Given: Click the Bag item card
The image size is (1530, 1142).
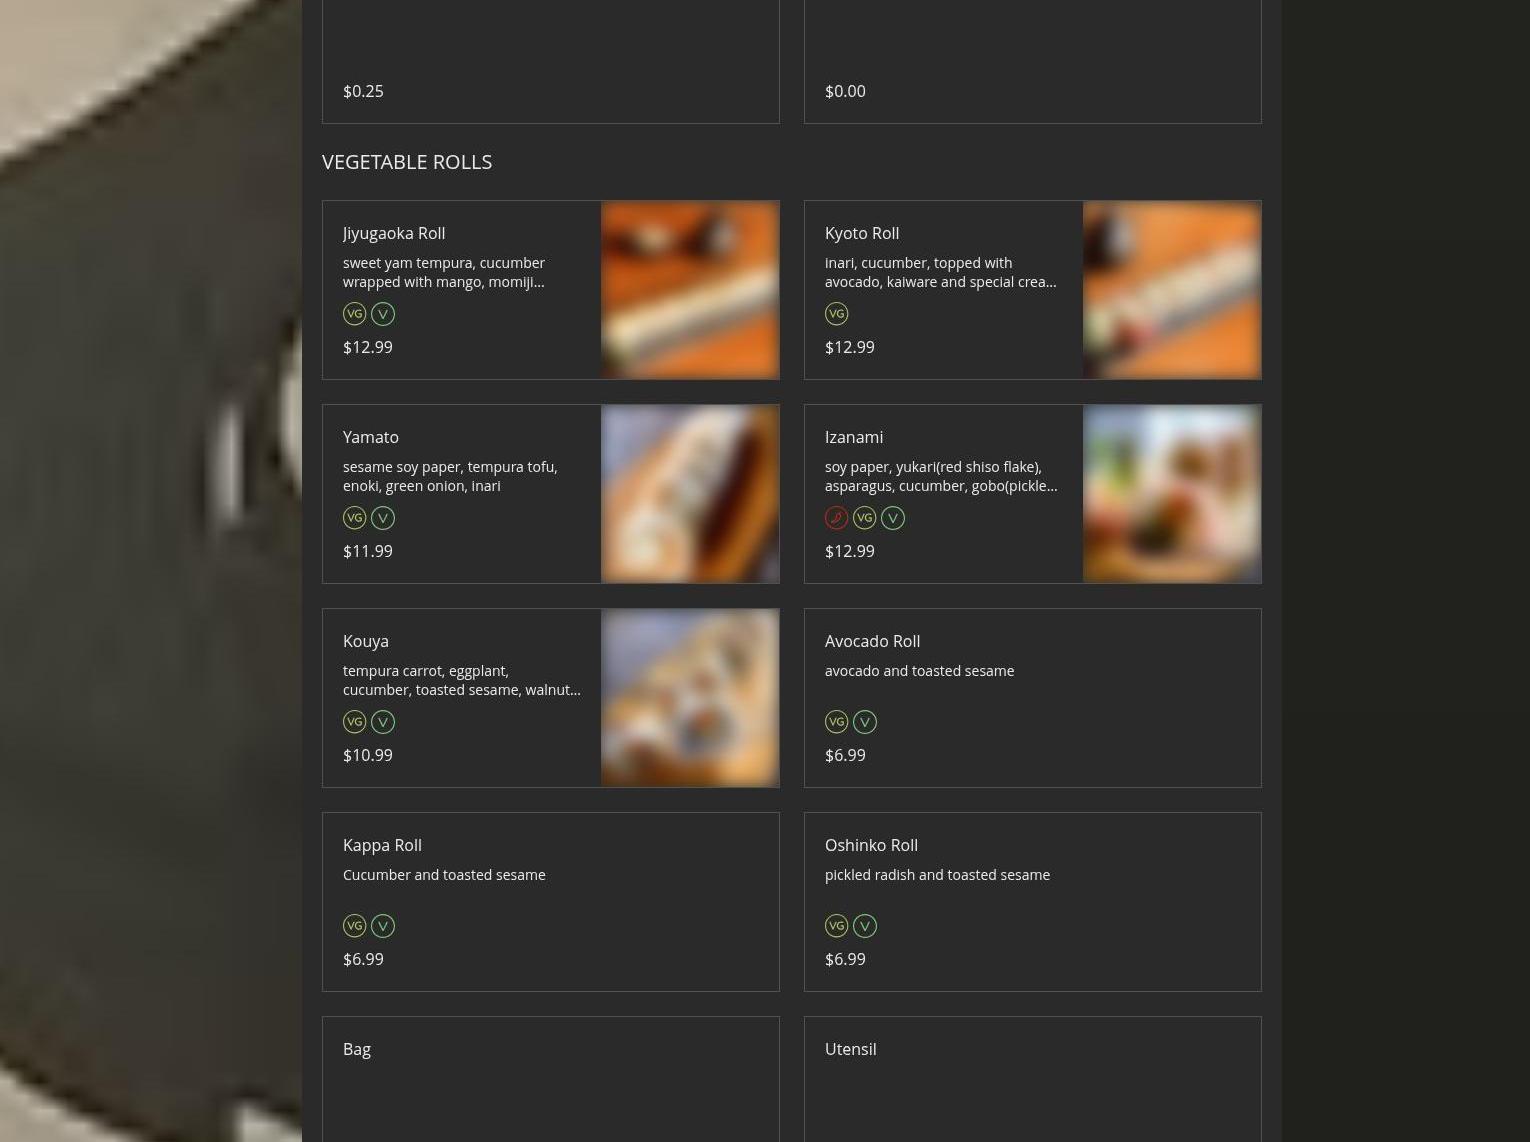Looking at the screenshot, I should (x=550, y=1080).
